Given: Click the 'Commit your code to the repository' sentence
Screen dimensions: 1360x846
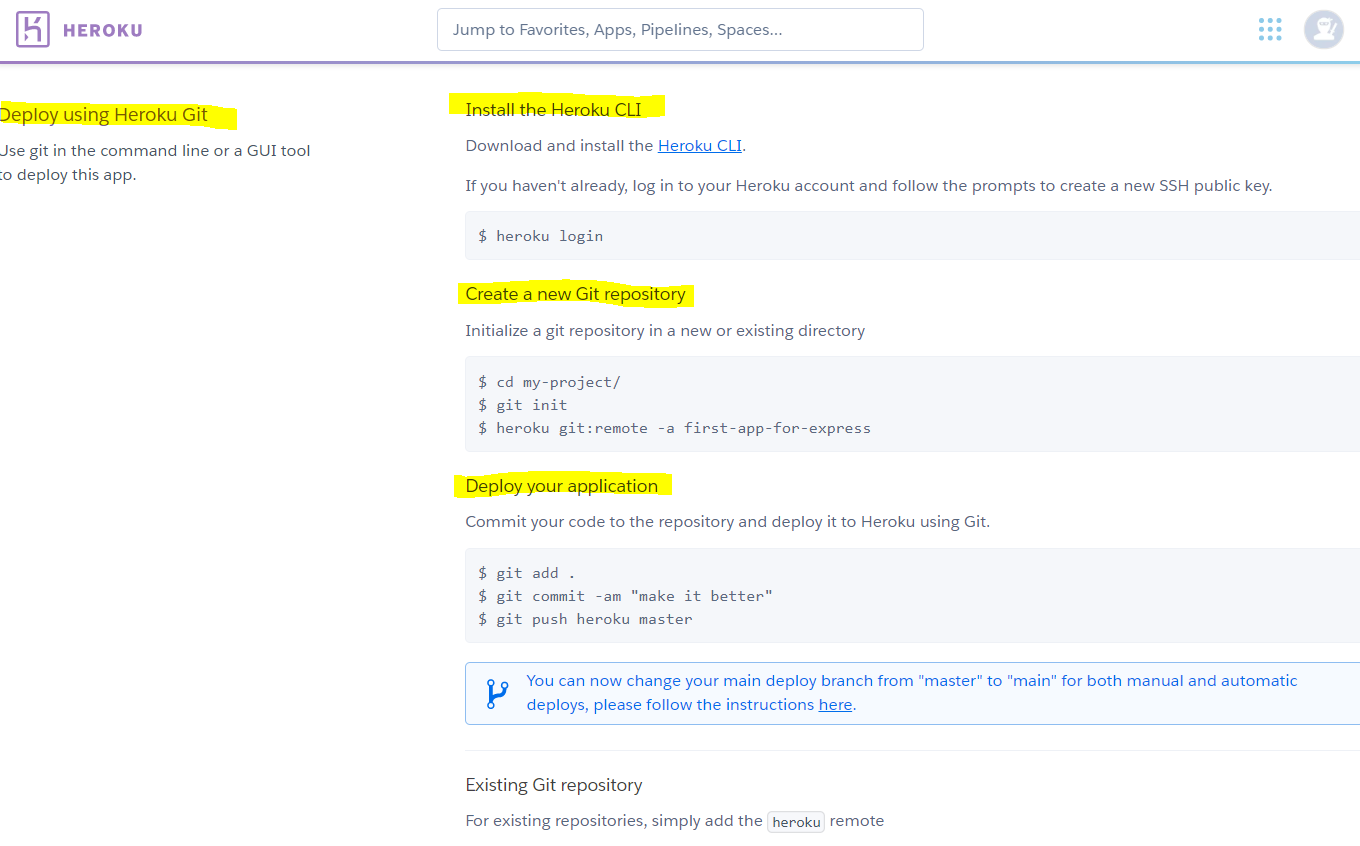Looking at the screenshot, I should pos(727,521).
